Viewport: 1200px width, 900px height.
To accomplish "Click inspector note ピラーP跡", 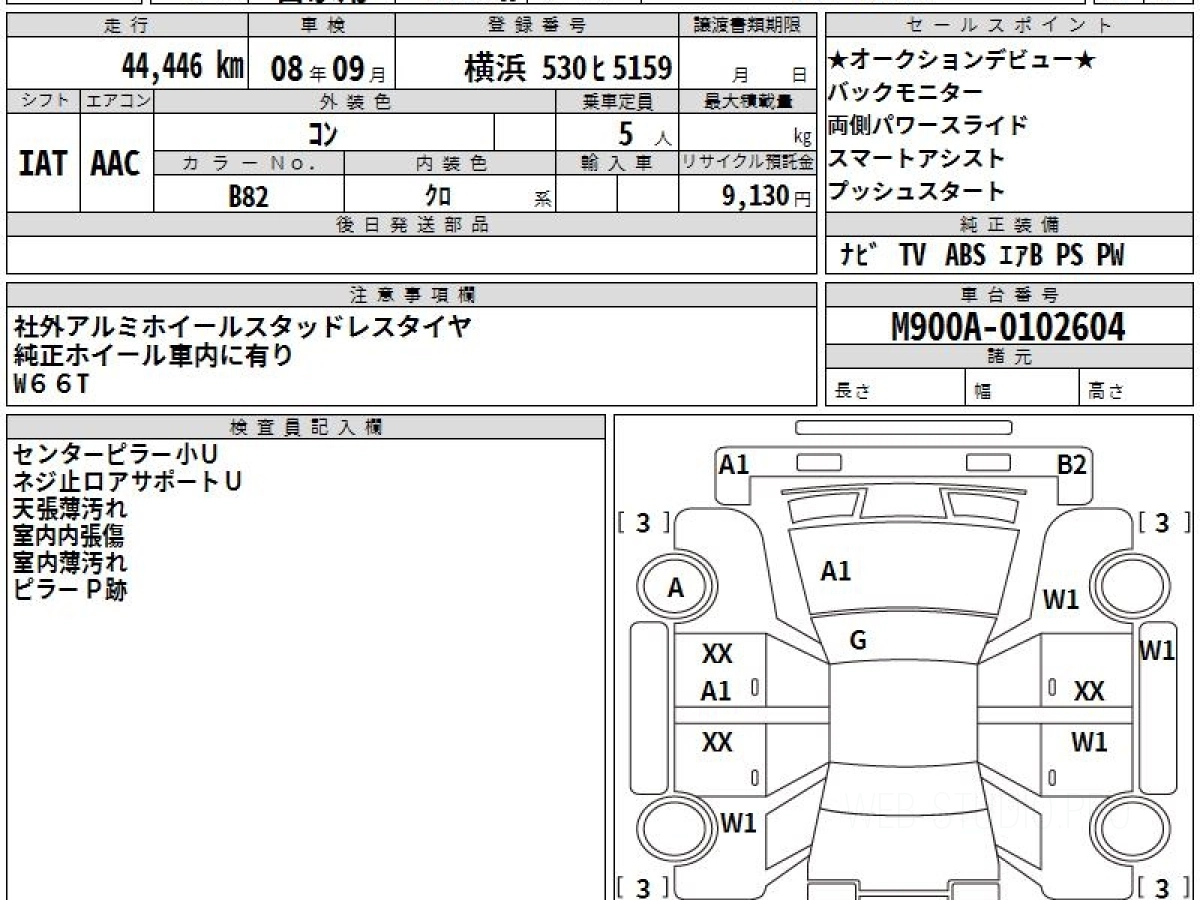I will pos(70,590).
